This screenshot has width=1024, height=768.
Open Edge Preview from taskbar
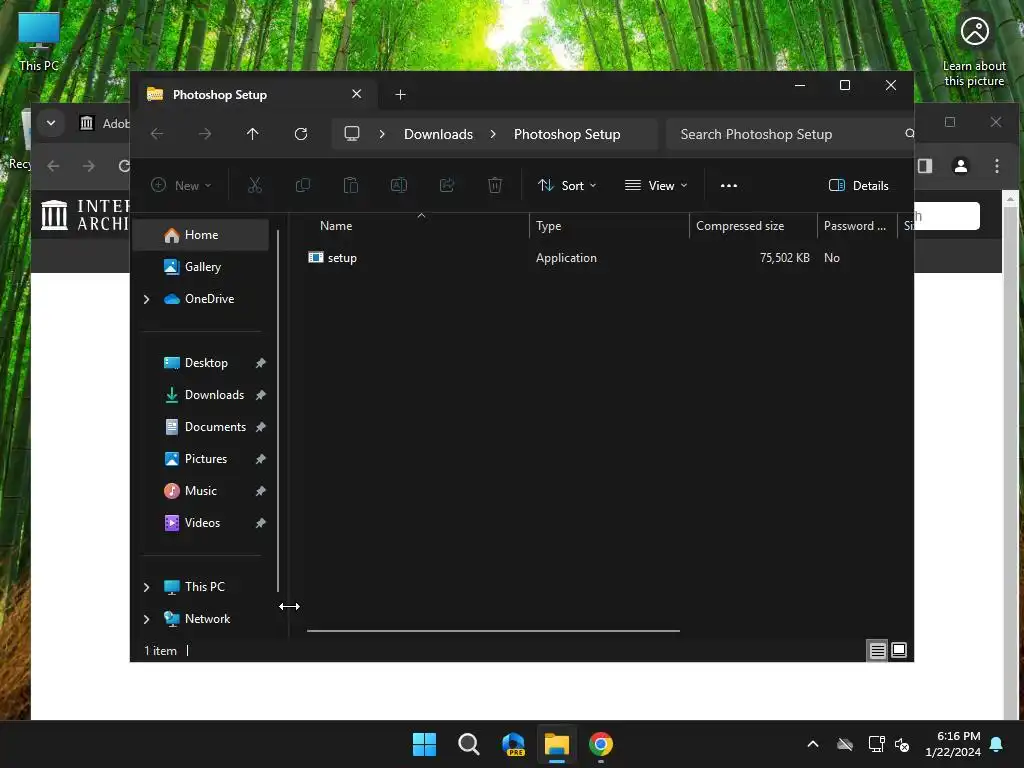[x=513, y=744]
